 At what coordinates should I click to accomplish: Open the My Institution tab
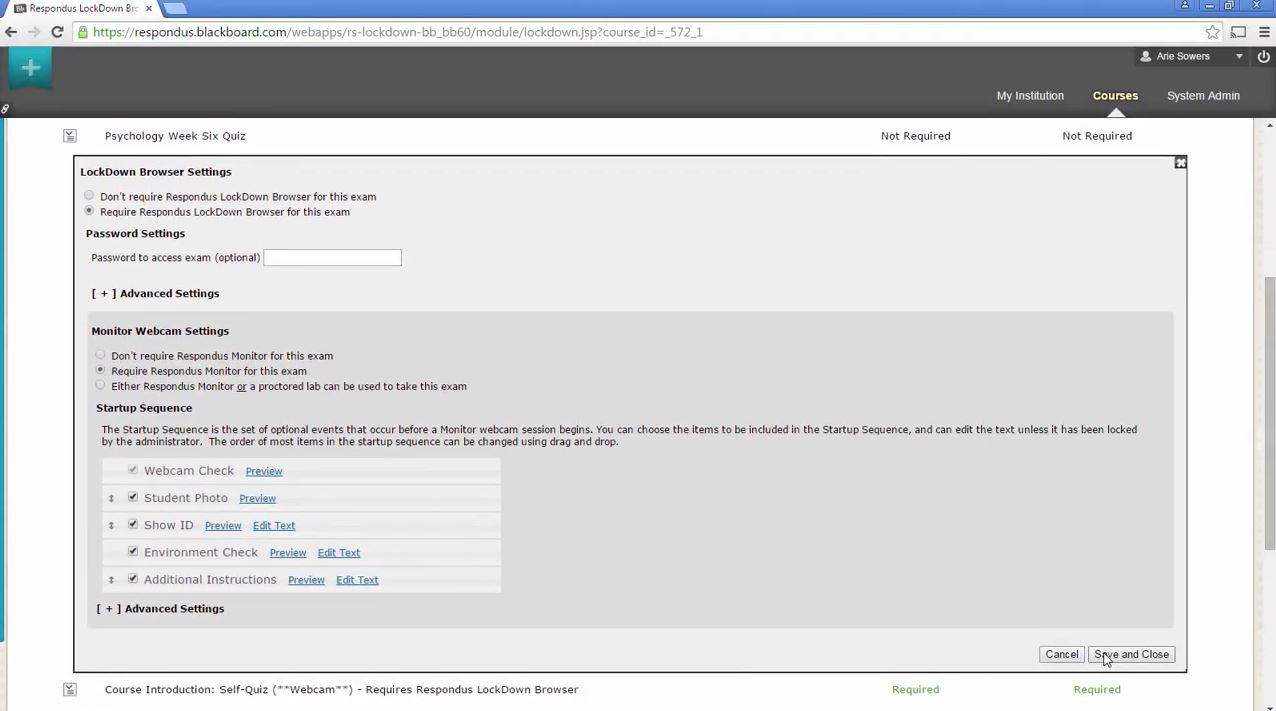click(x=1030, y=95)
